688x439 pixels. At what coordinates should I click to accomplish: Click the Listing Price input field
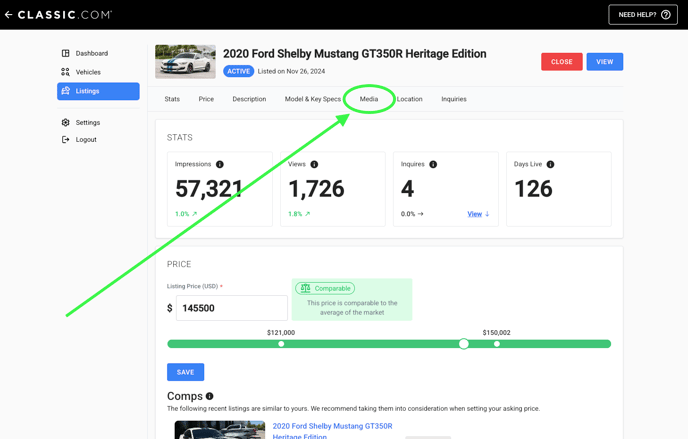pos(232,308)
